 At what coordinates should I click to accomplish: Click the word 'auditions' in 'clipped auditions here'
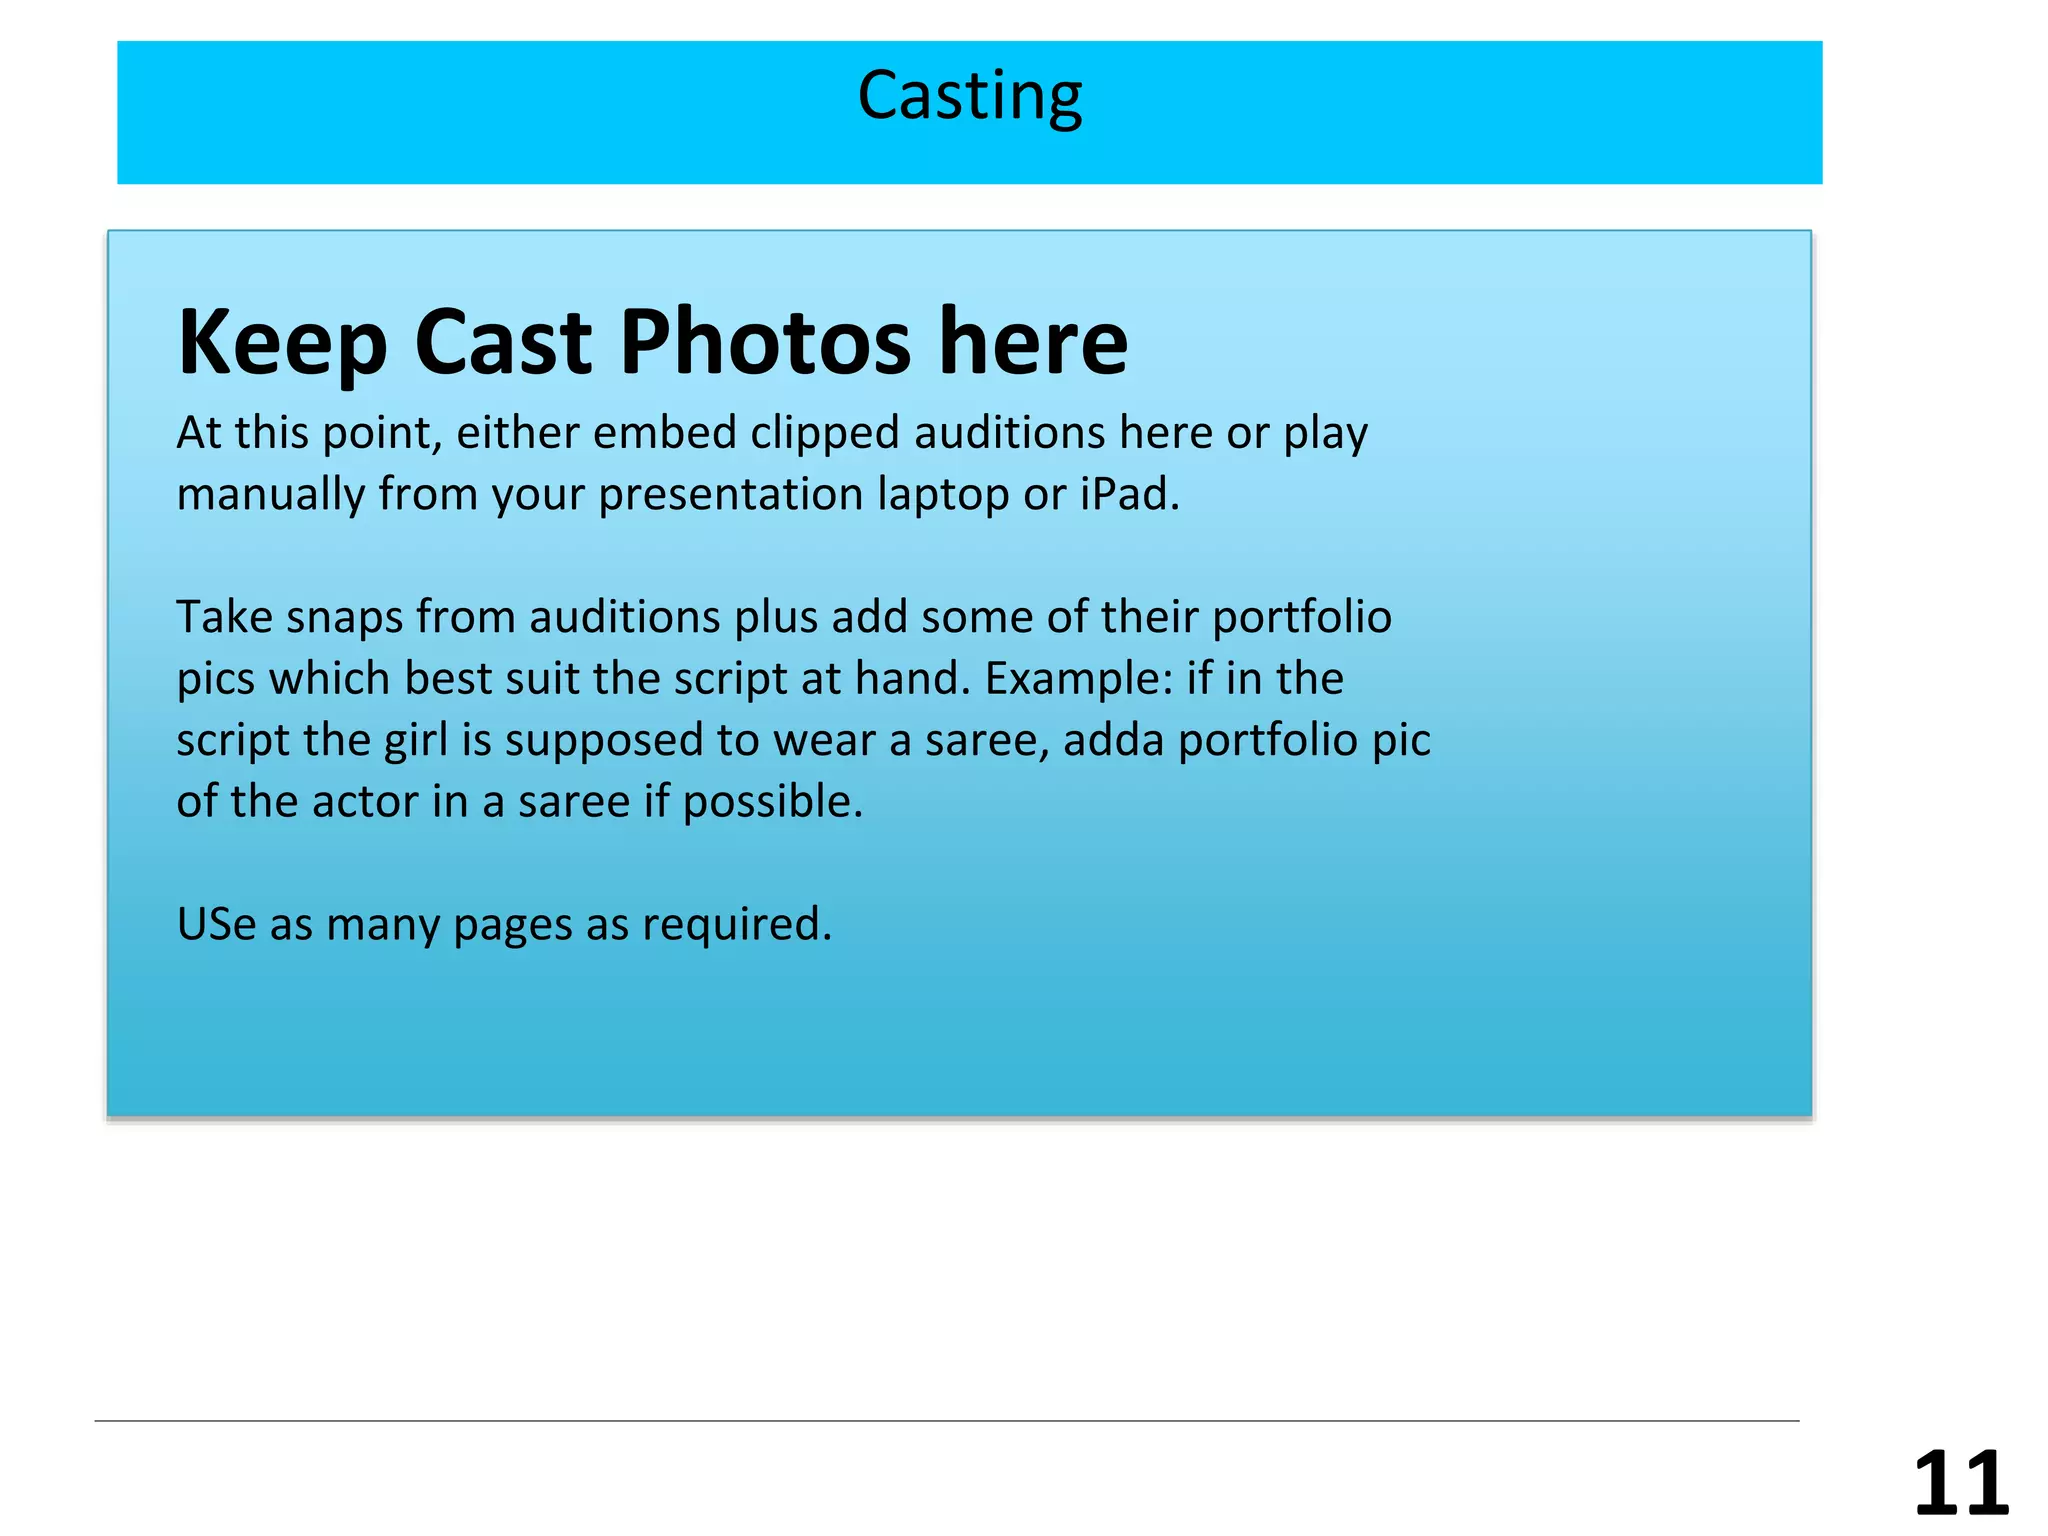[1009, 433]
